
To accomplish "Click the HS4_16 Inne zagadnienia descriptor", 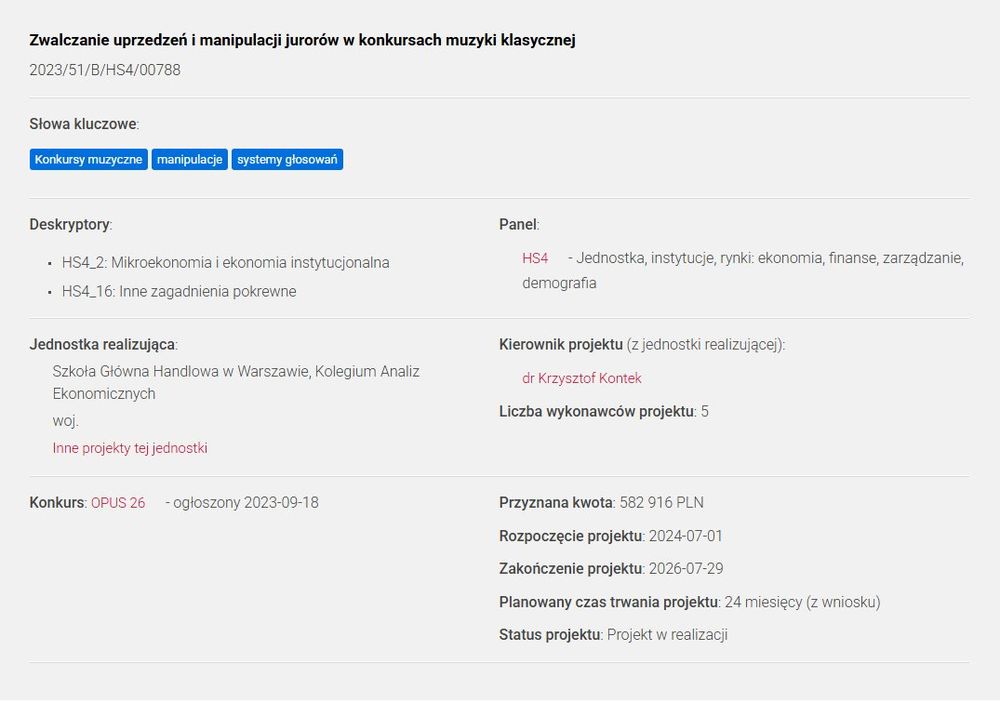I will pyautogui.click(x=179, y=292).
